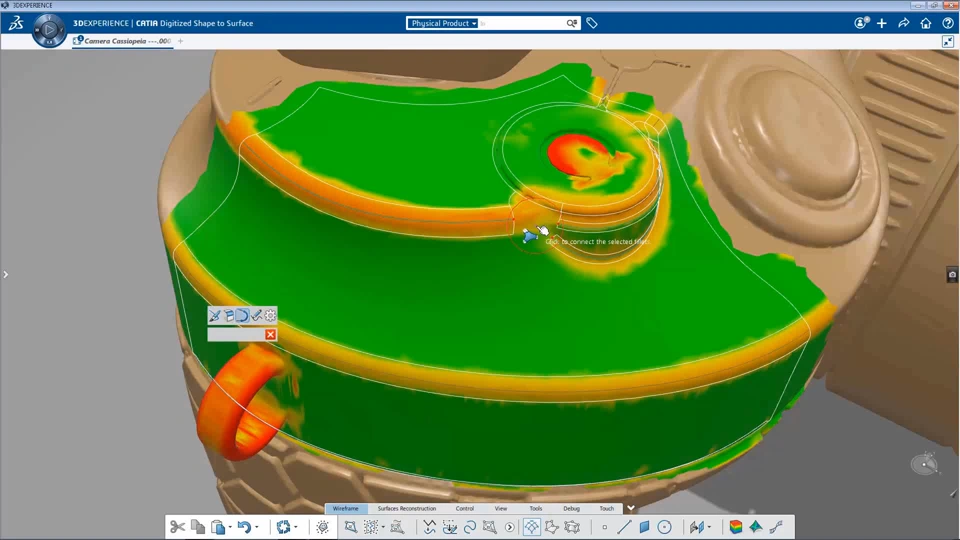Toggle full screen expand icon
The height and width of the screenshot is (540, 960).
click(948, 41)
